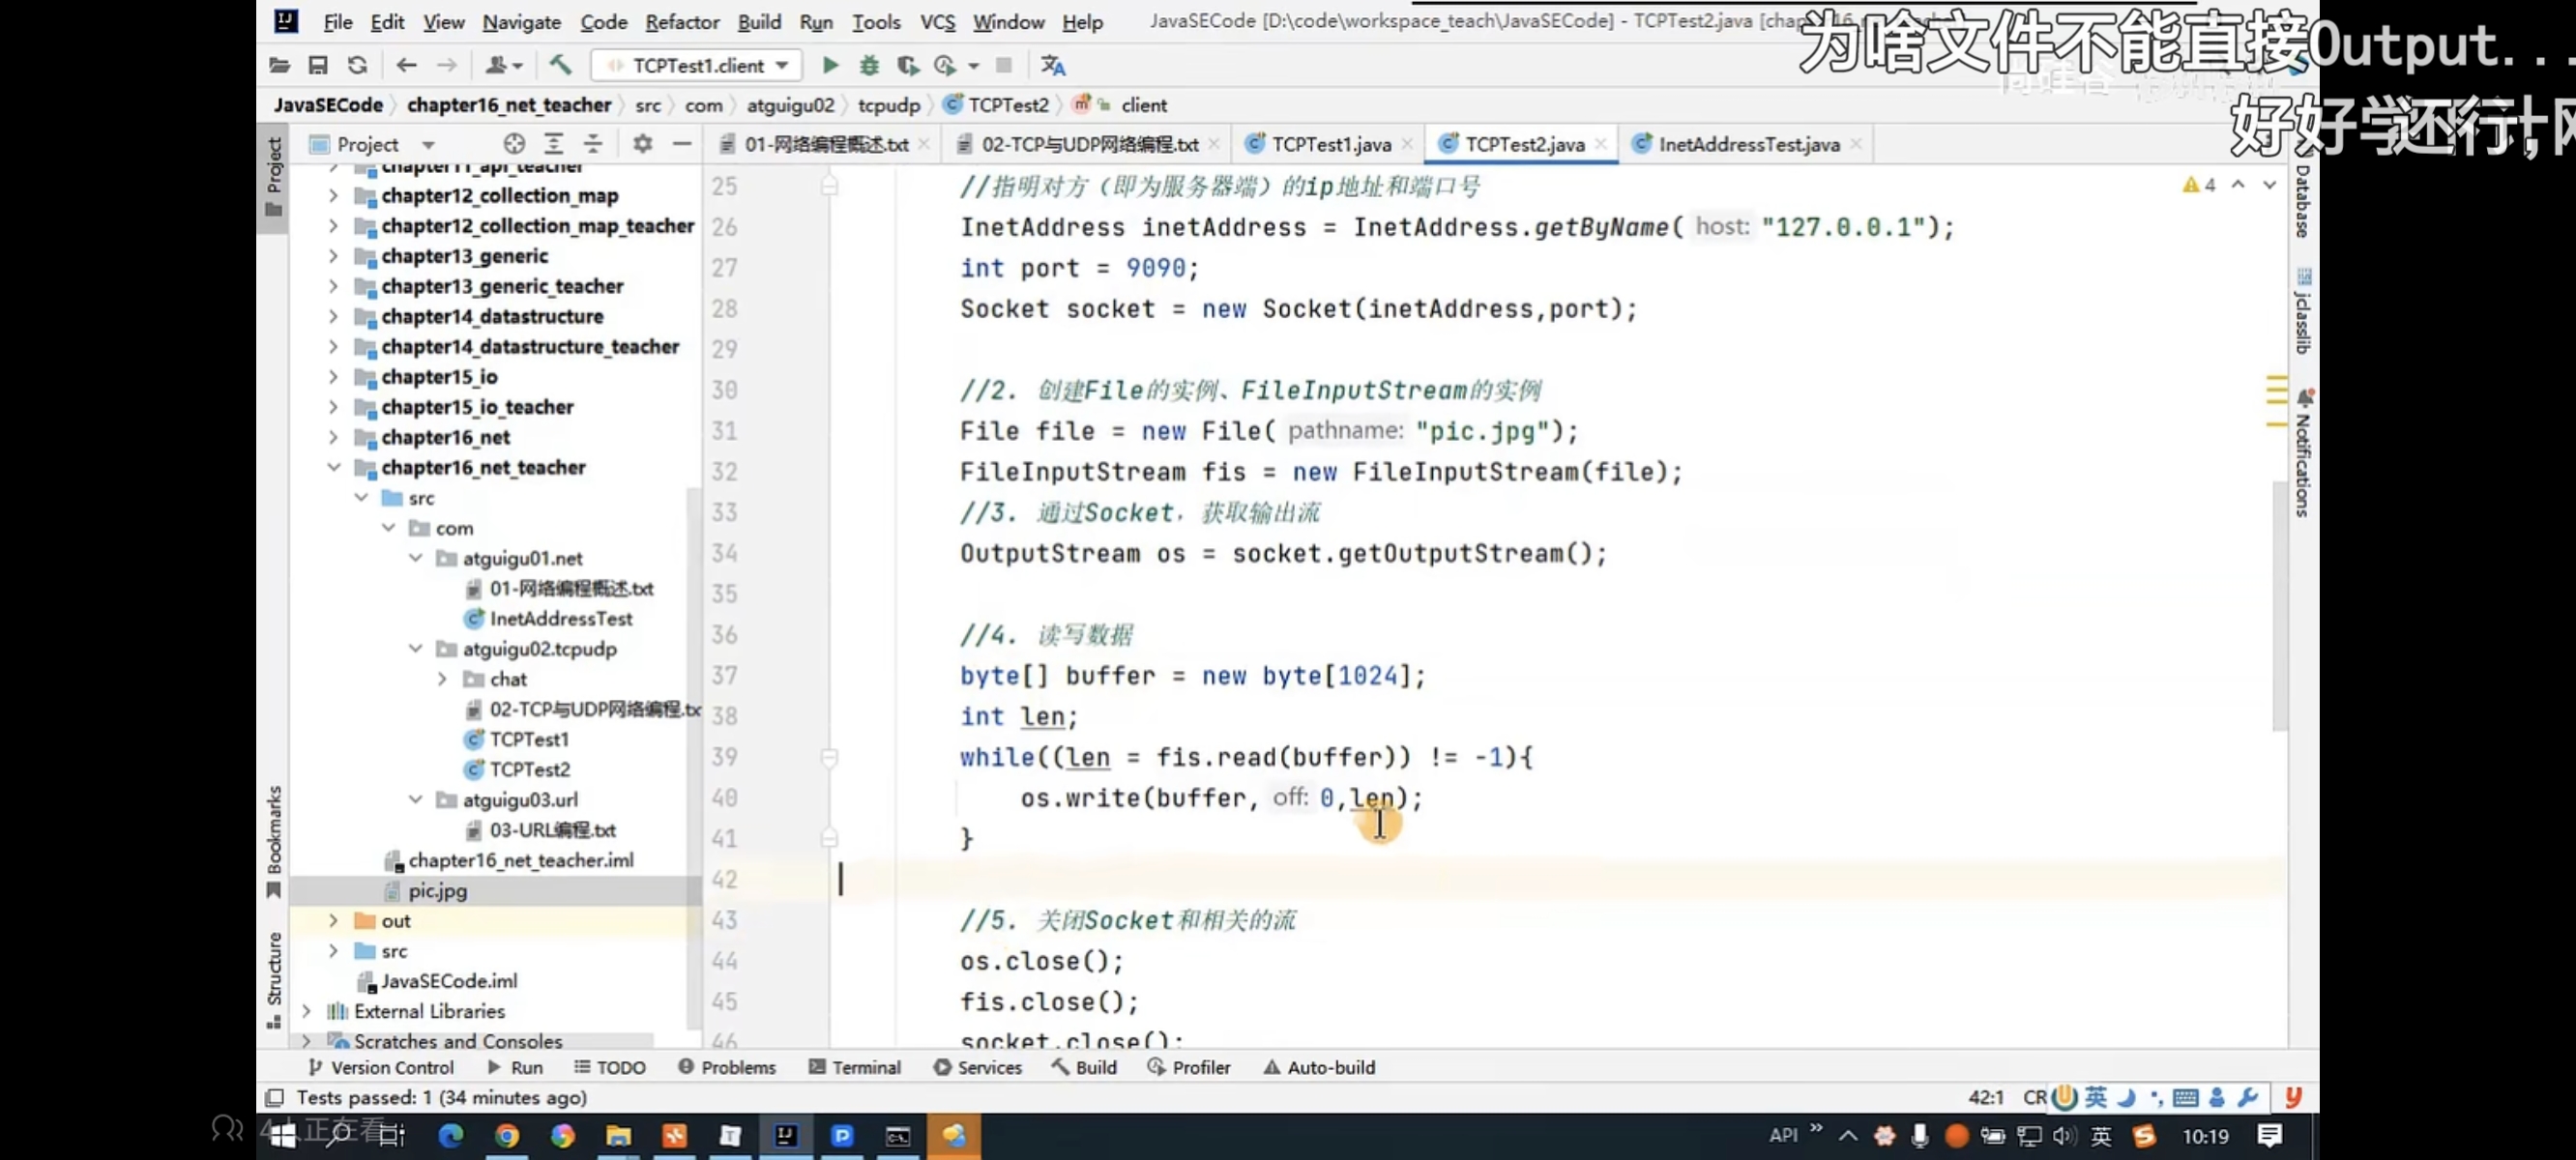2576x1160 pixels.
Task: Open the Refactor menu
Action: (681, 21)
